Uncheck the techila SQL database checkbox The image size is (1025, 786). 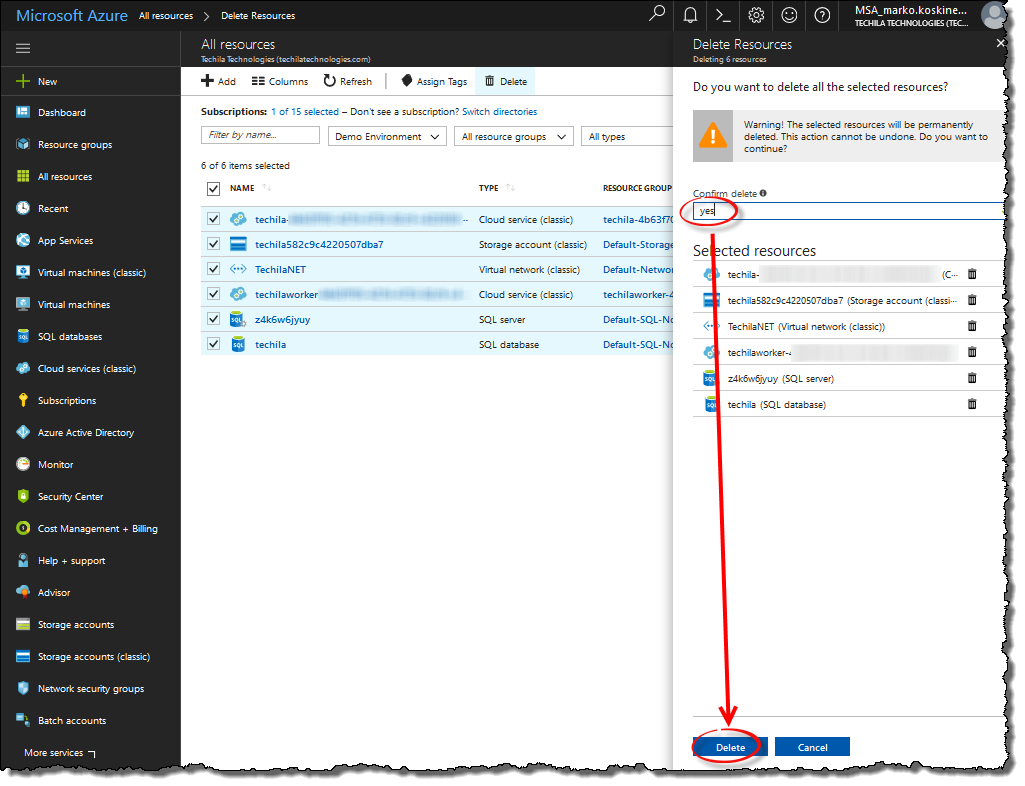(213, 344)
